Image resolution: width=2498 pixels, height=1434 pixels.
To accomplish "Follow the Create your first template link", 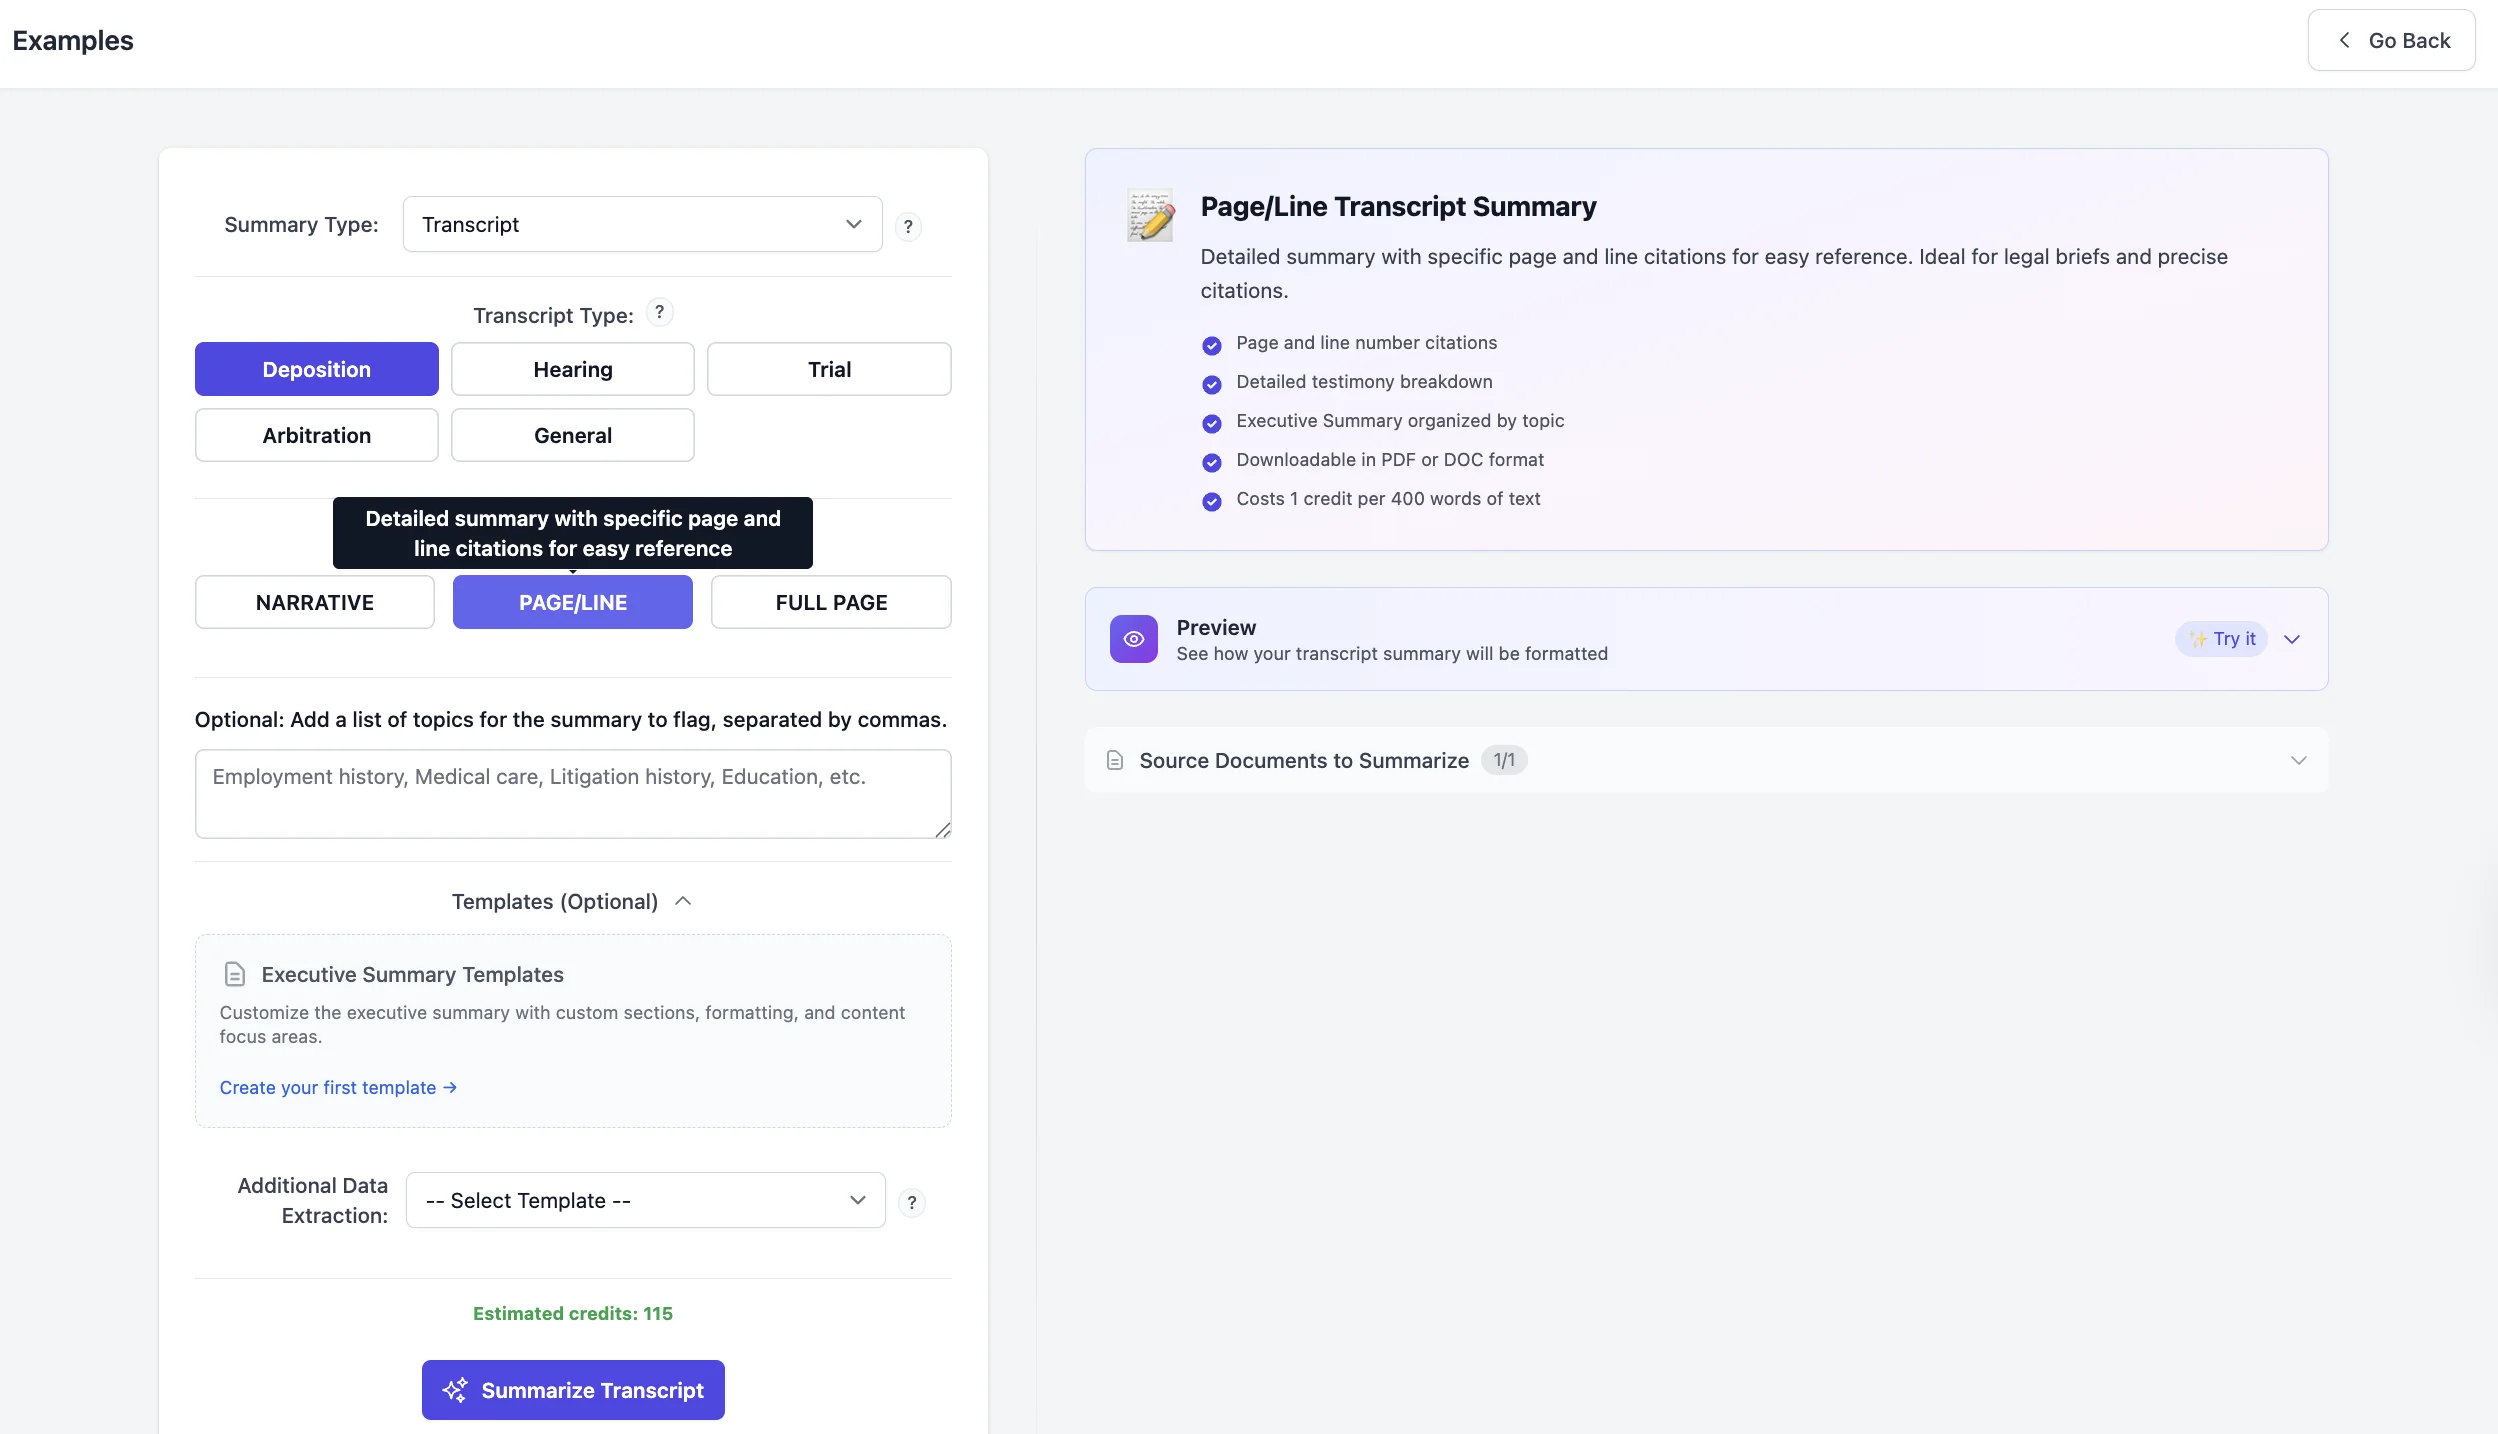I will pos(337,1087).
